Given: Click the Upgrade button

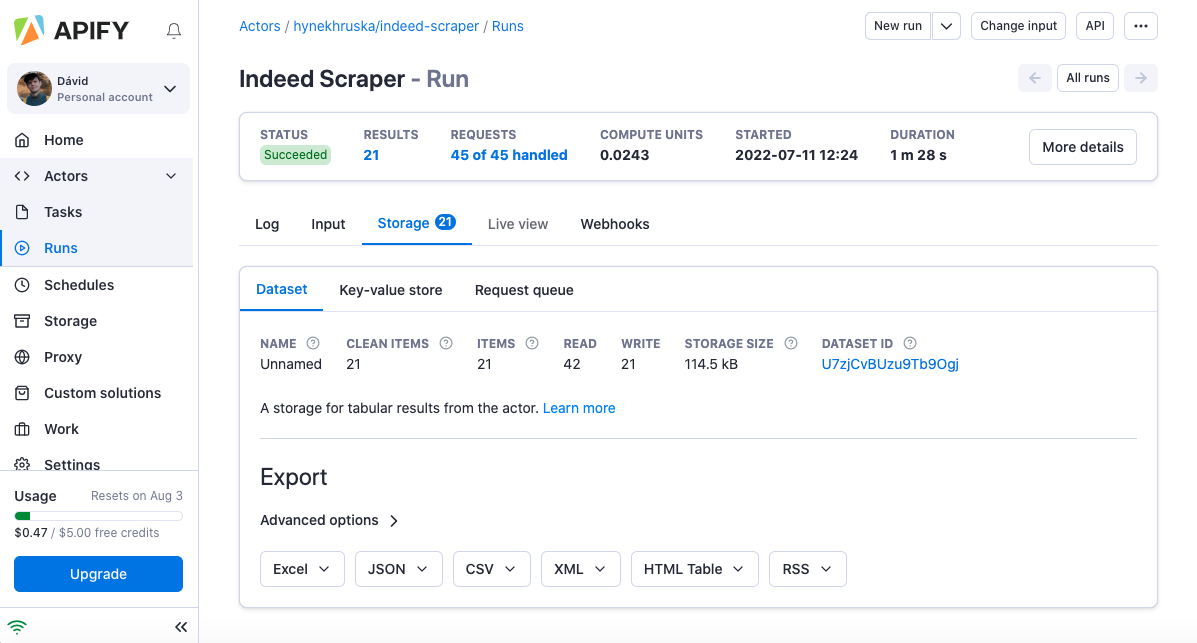Looking at the screenshot, I should [98, 574].
